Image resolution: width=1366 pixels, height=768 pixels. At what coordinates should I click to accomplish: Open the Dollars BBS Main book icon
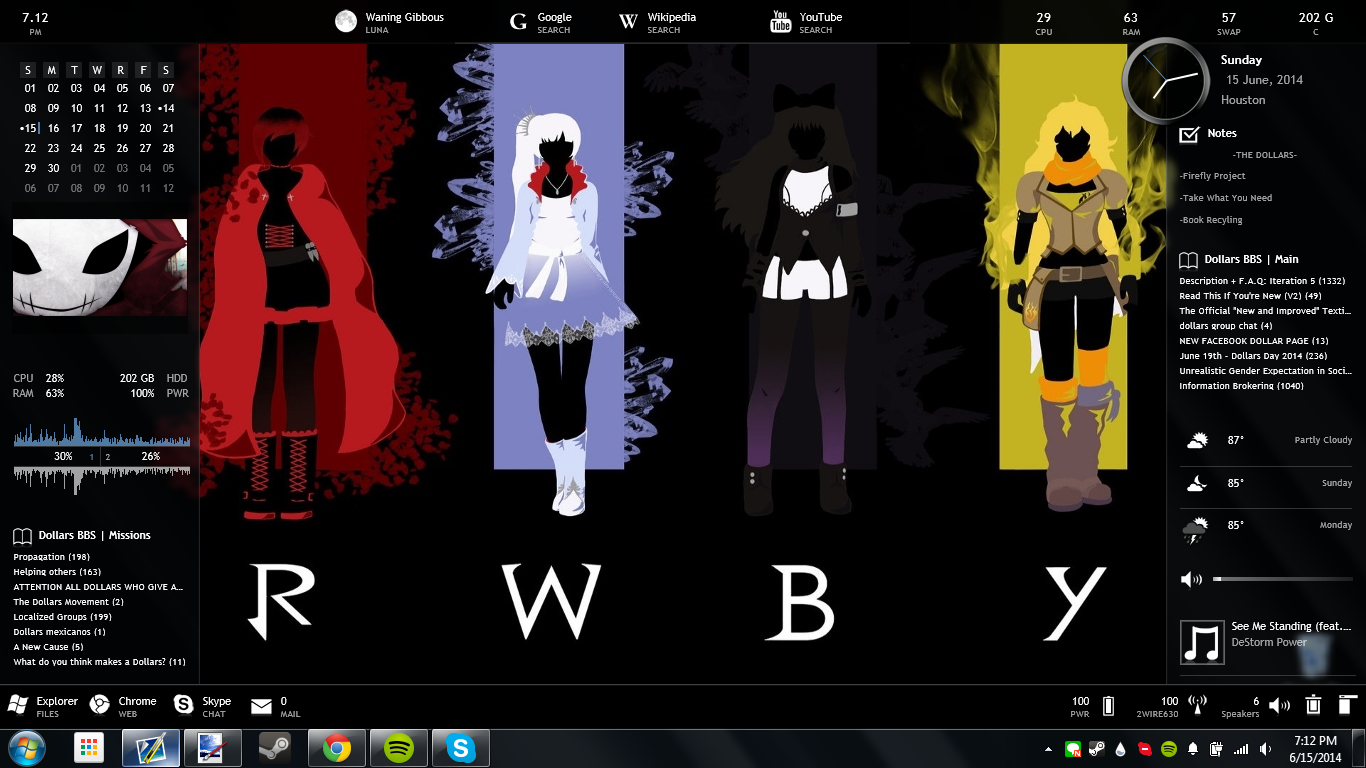coord(1188,260)
